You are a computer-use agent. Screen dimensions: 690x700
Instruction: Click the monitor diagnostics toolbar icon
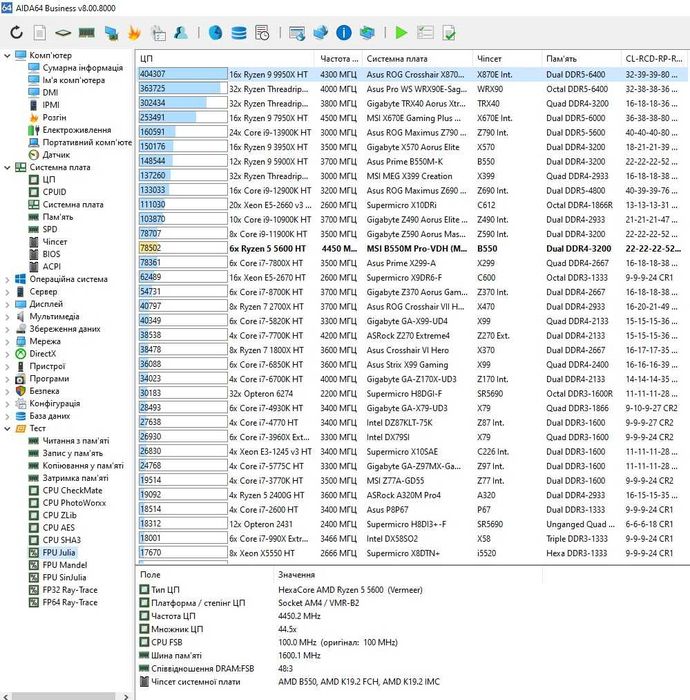(111, 33)
